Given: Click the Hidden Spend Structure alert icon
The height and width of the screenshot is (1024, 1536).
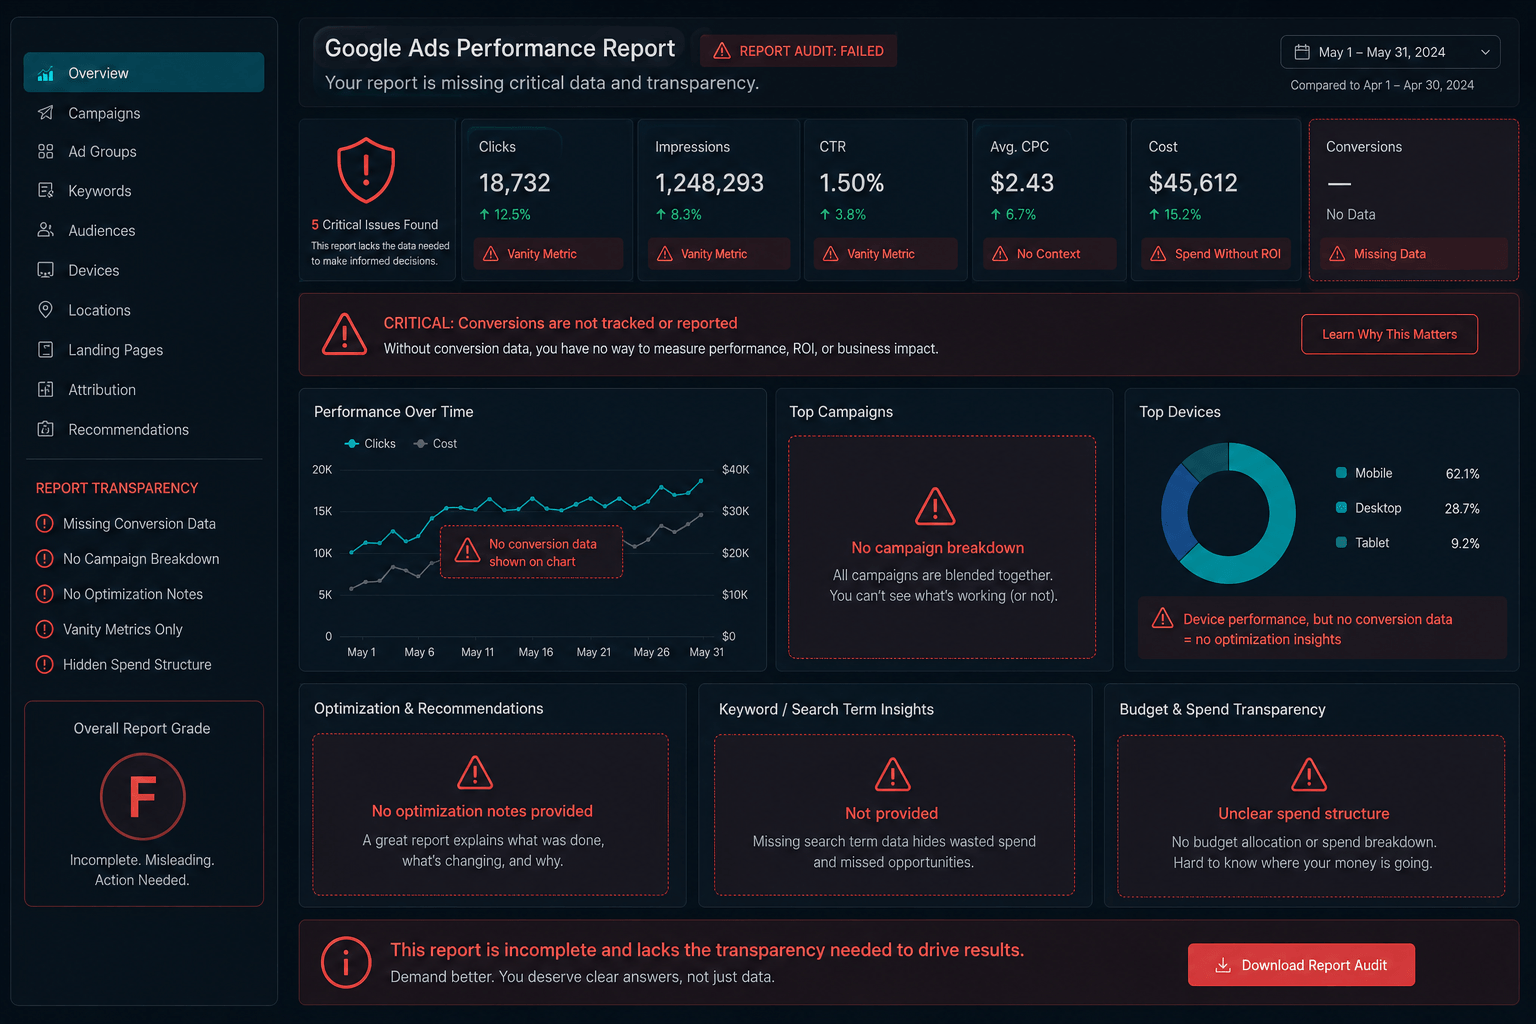Looking at the screenshot, I should (44, 664).
